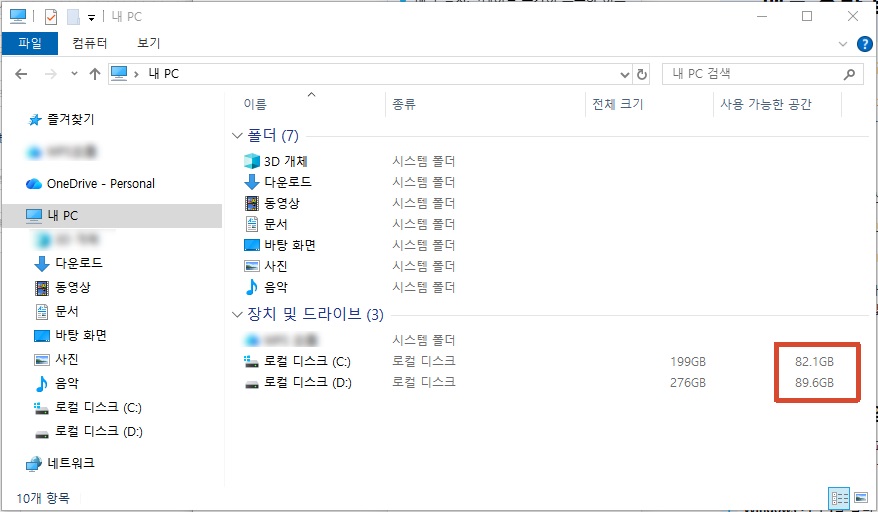Open the 컴퓨터 ribbon tab

coord(90,43)
